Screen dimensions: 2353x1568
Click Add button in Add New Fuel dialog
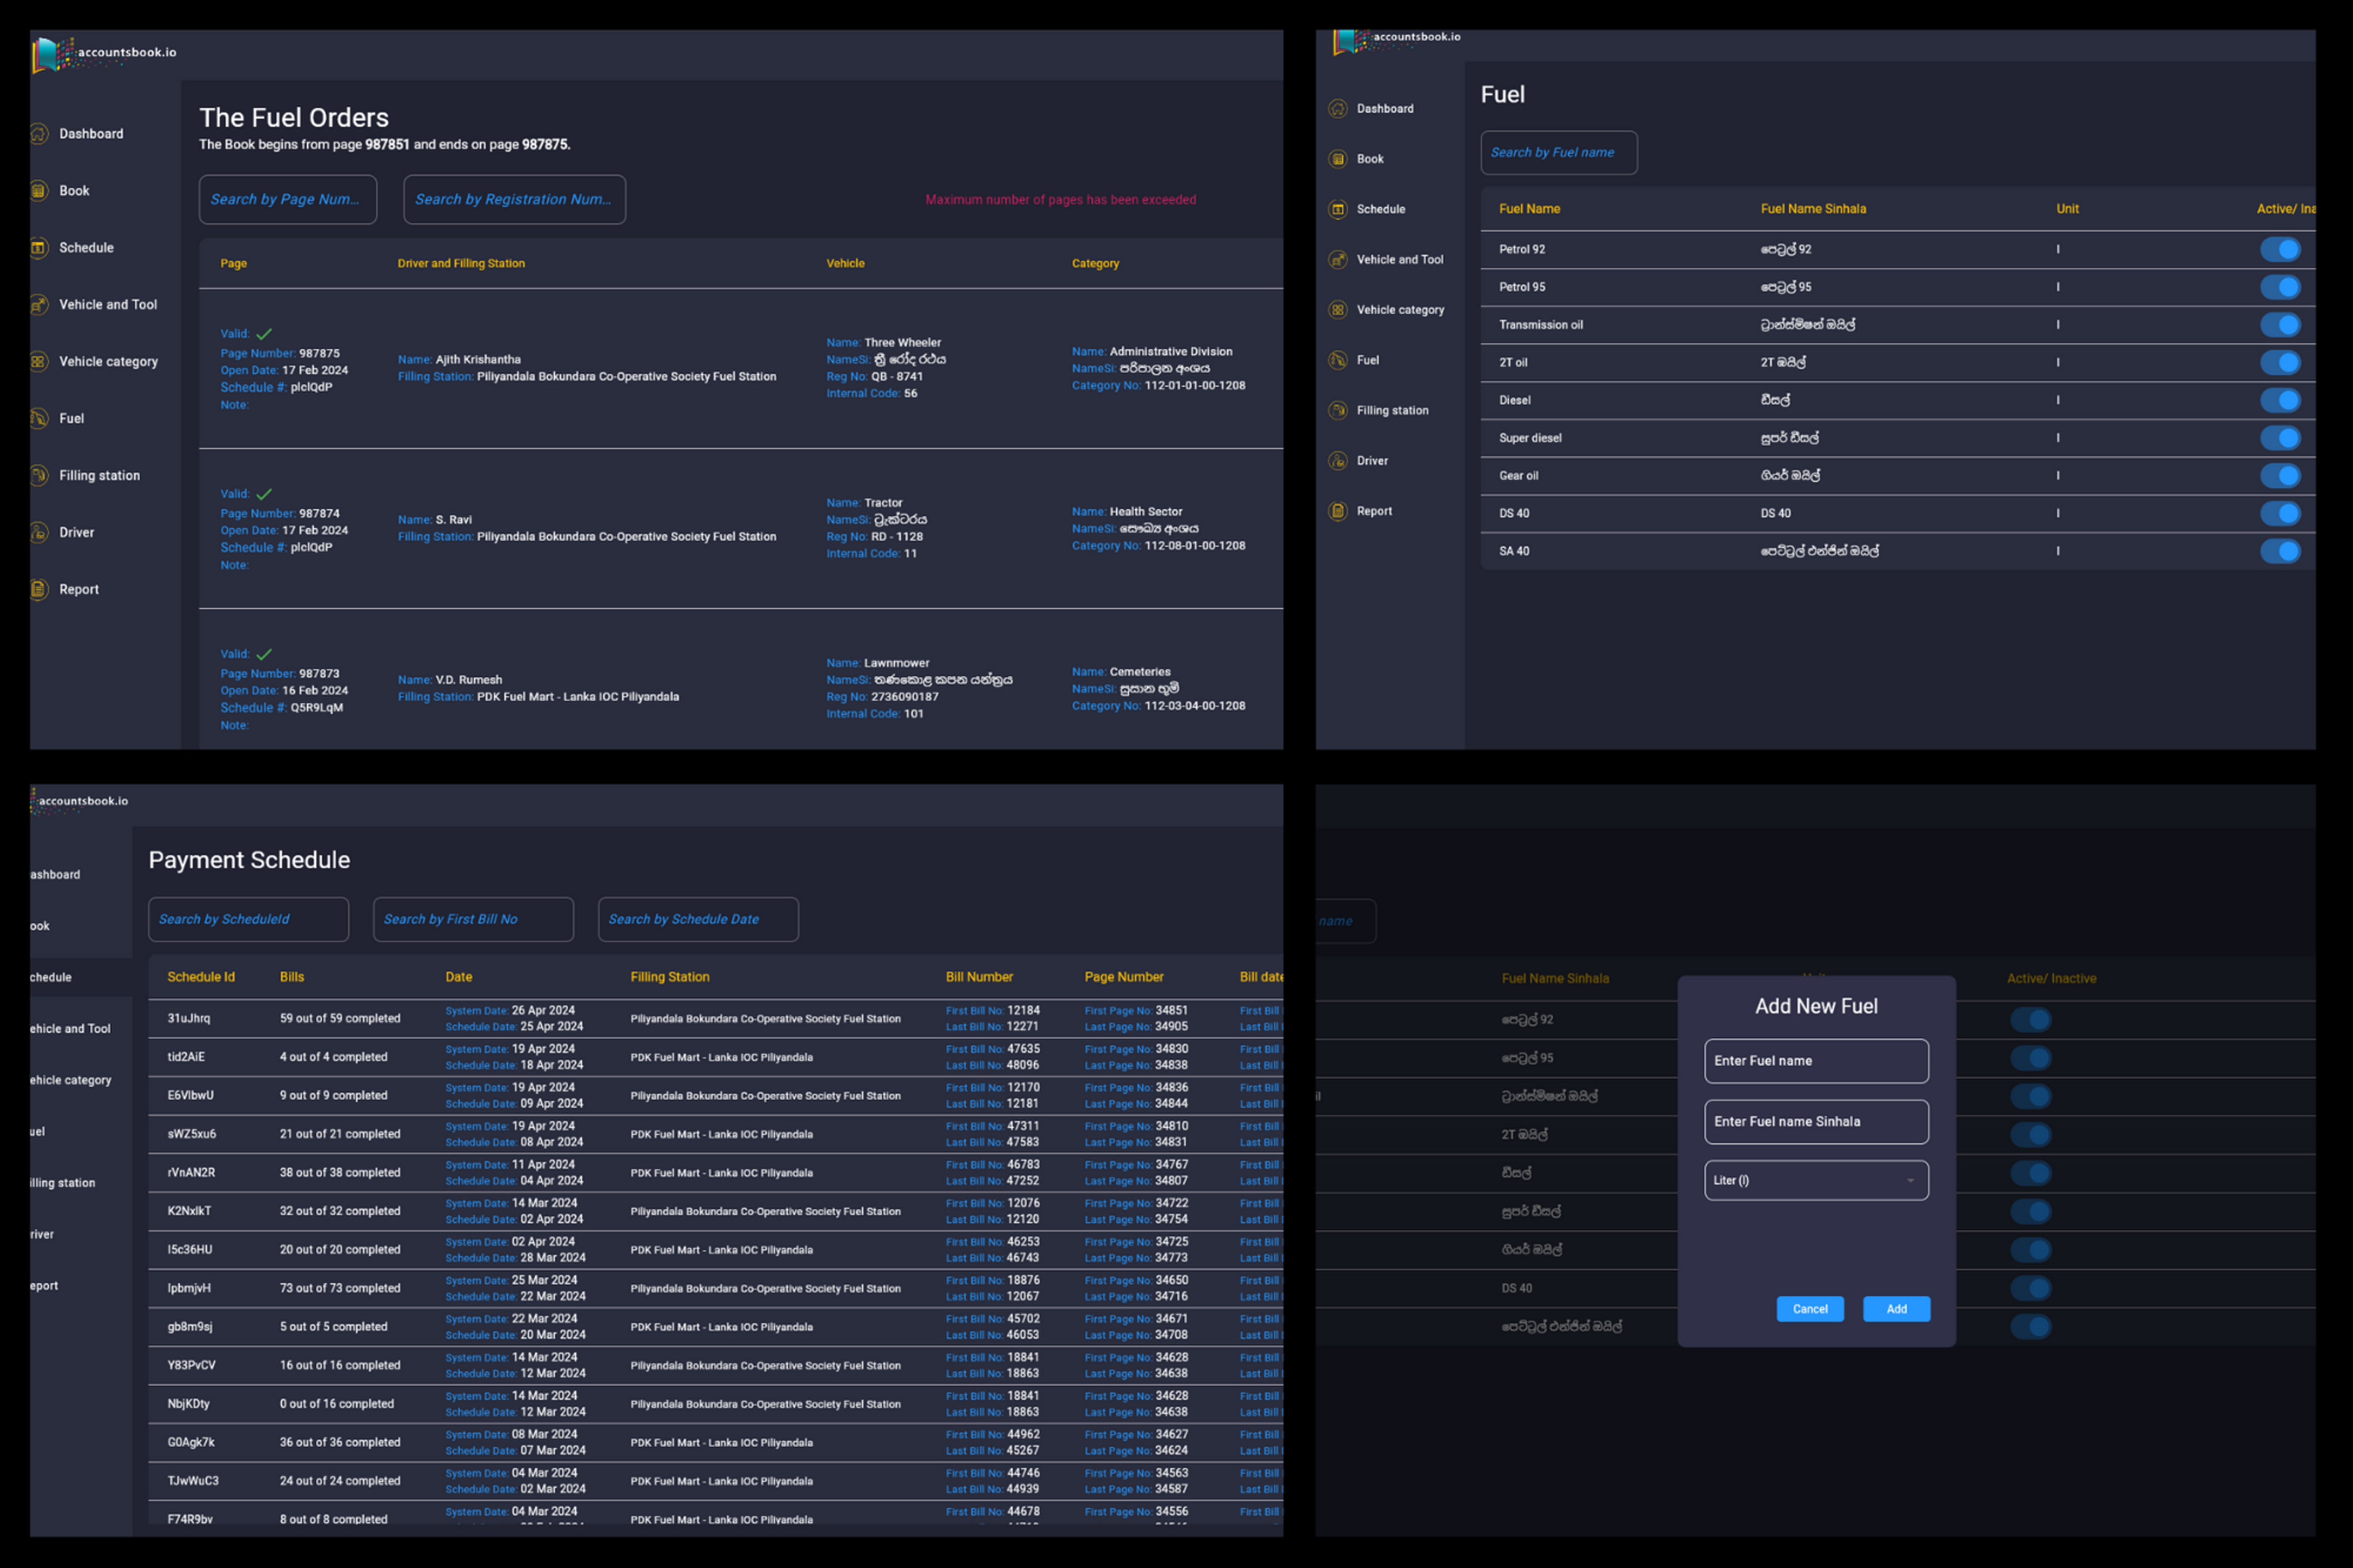tap(1896, 1309)
